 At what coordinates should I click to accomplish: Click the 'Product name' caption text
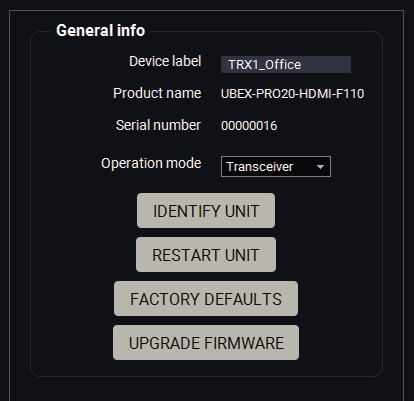pos(157,93)
